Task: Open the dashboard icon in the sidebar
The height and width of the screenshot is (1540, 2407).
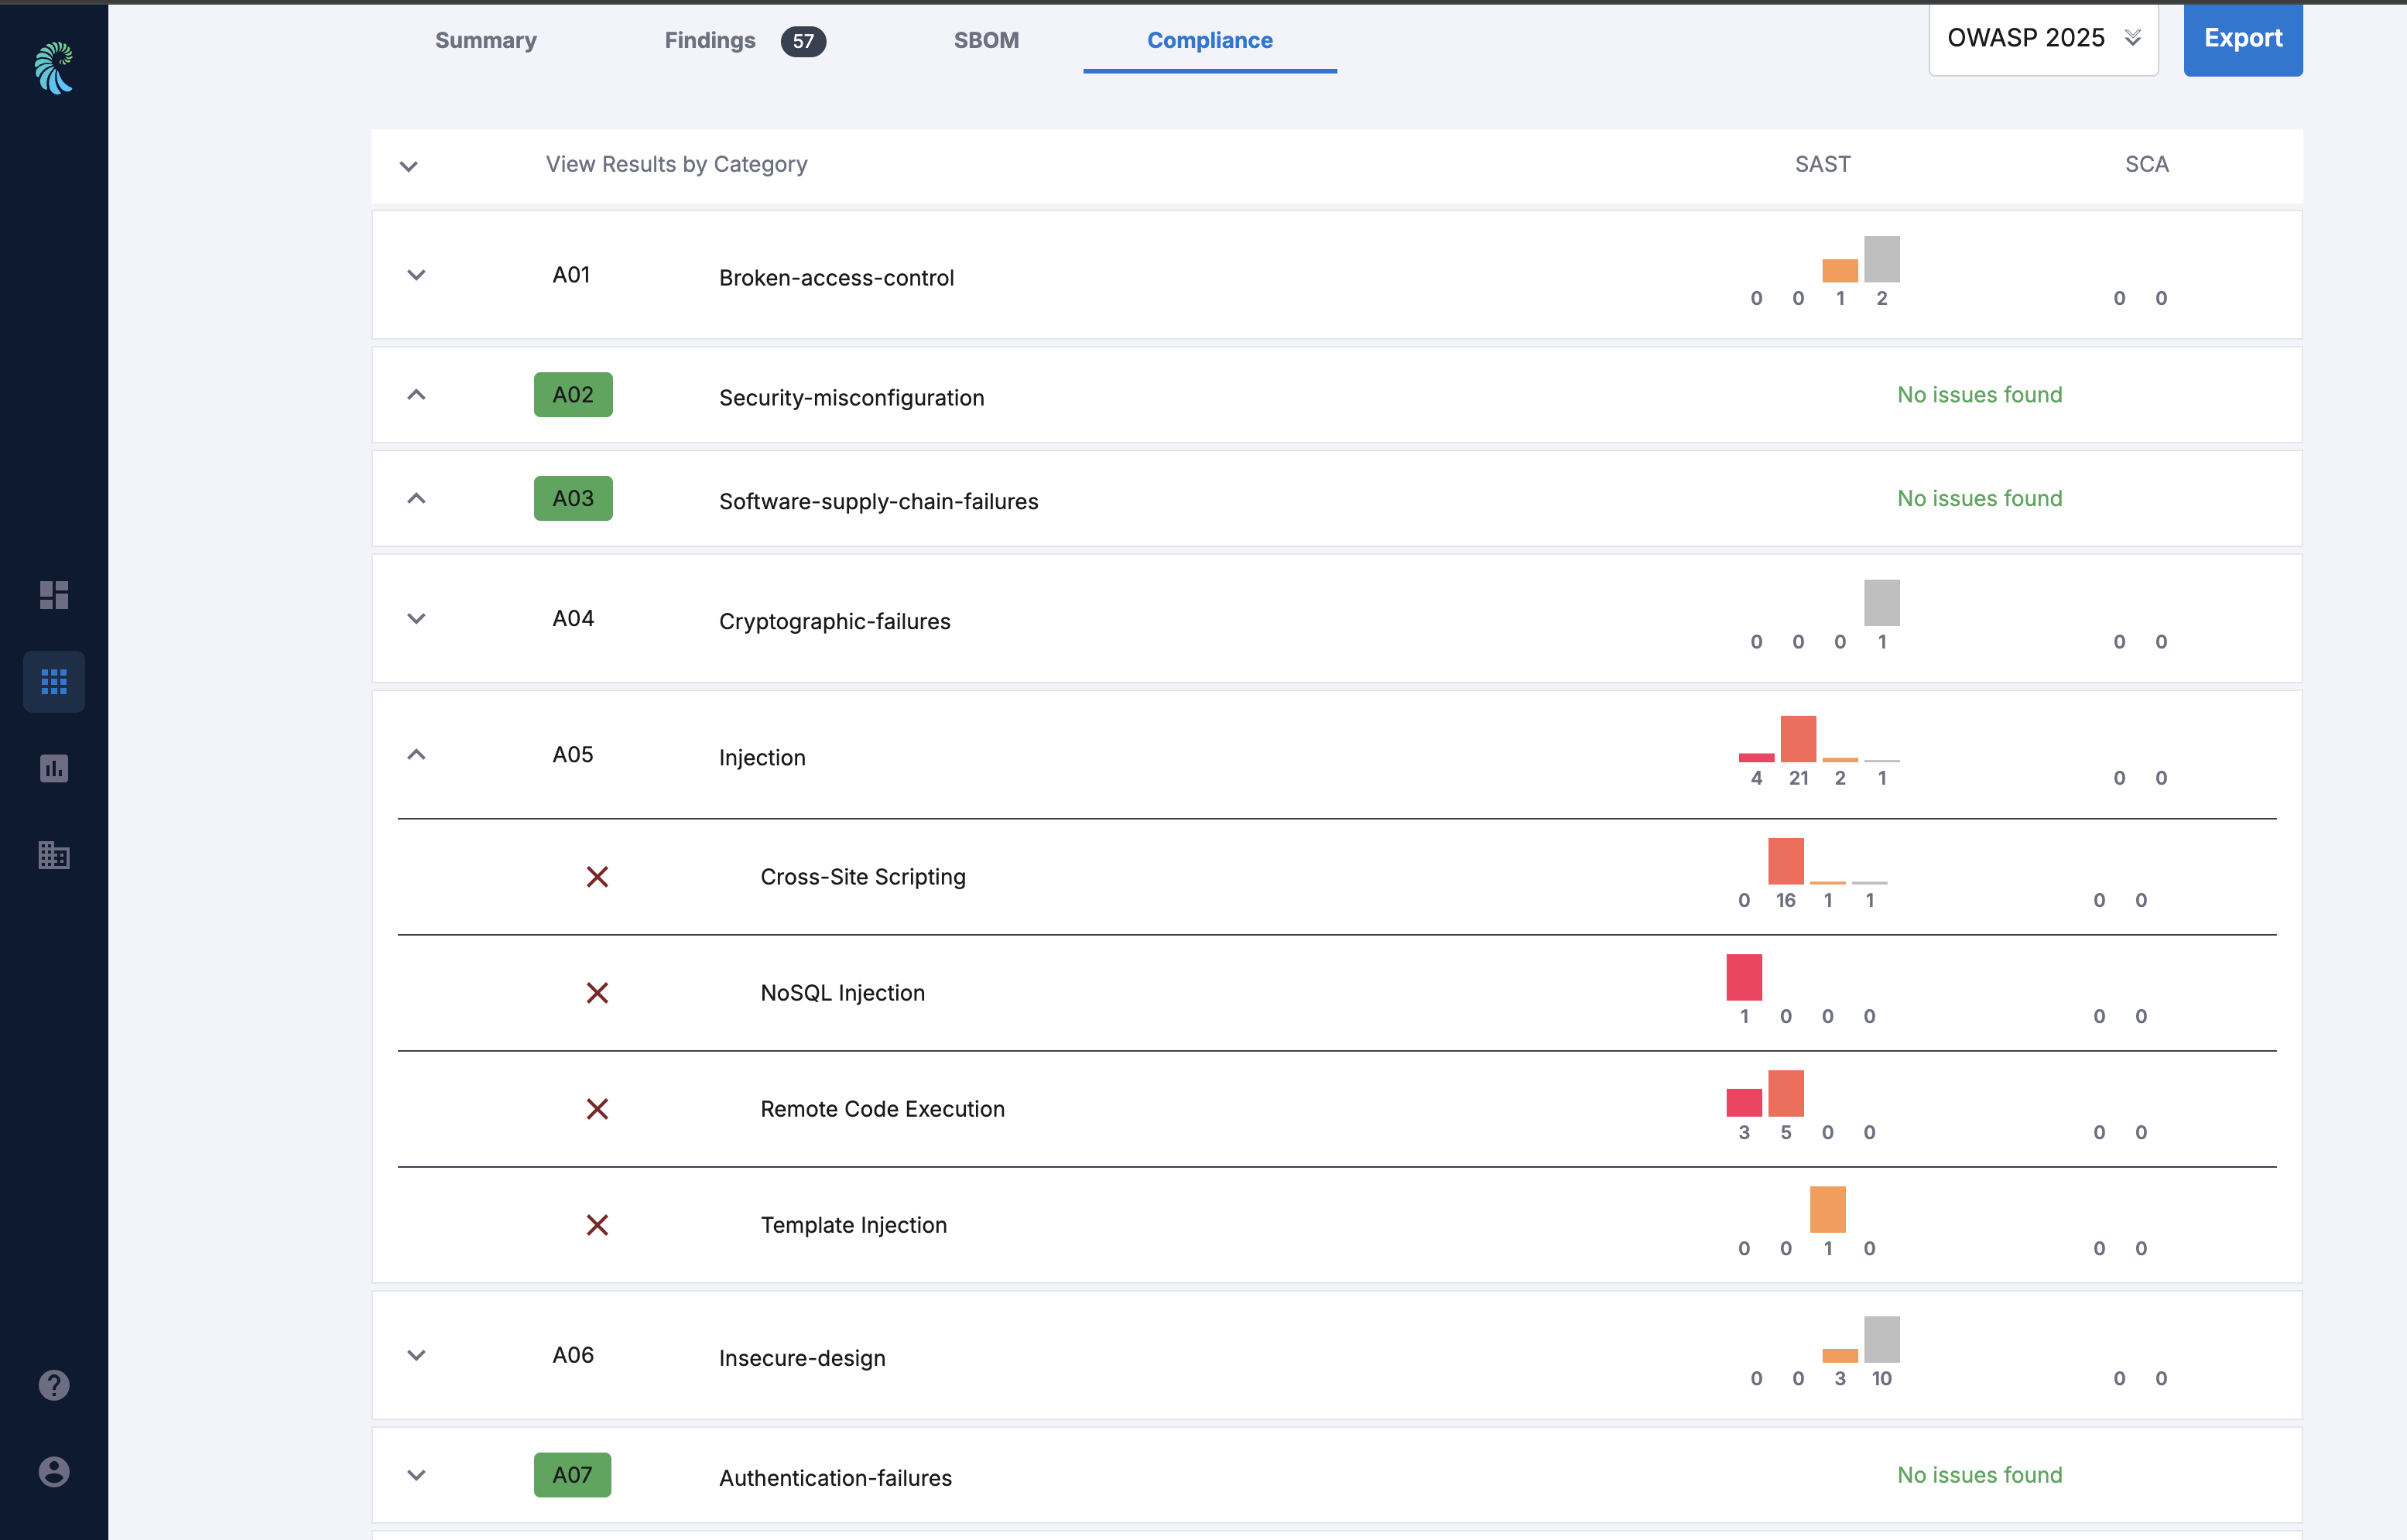Action: point(54,595)
